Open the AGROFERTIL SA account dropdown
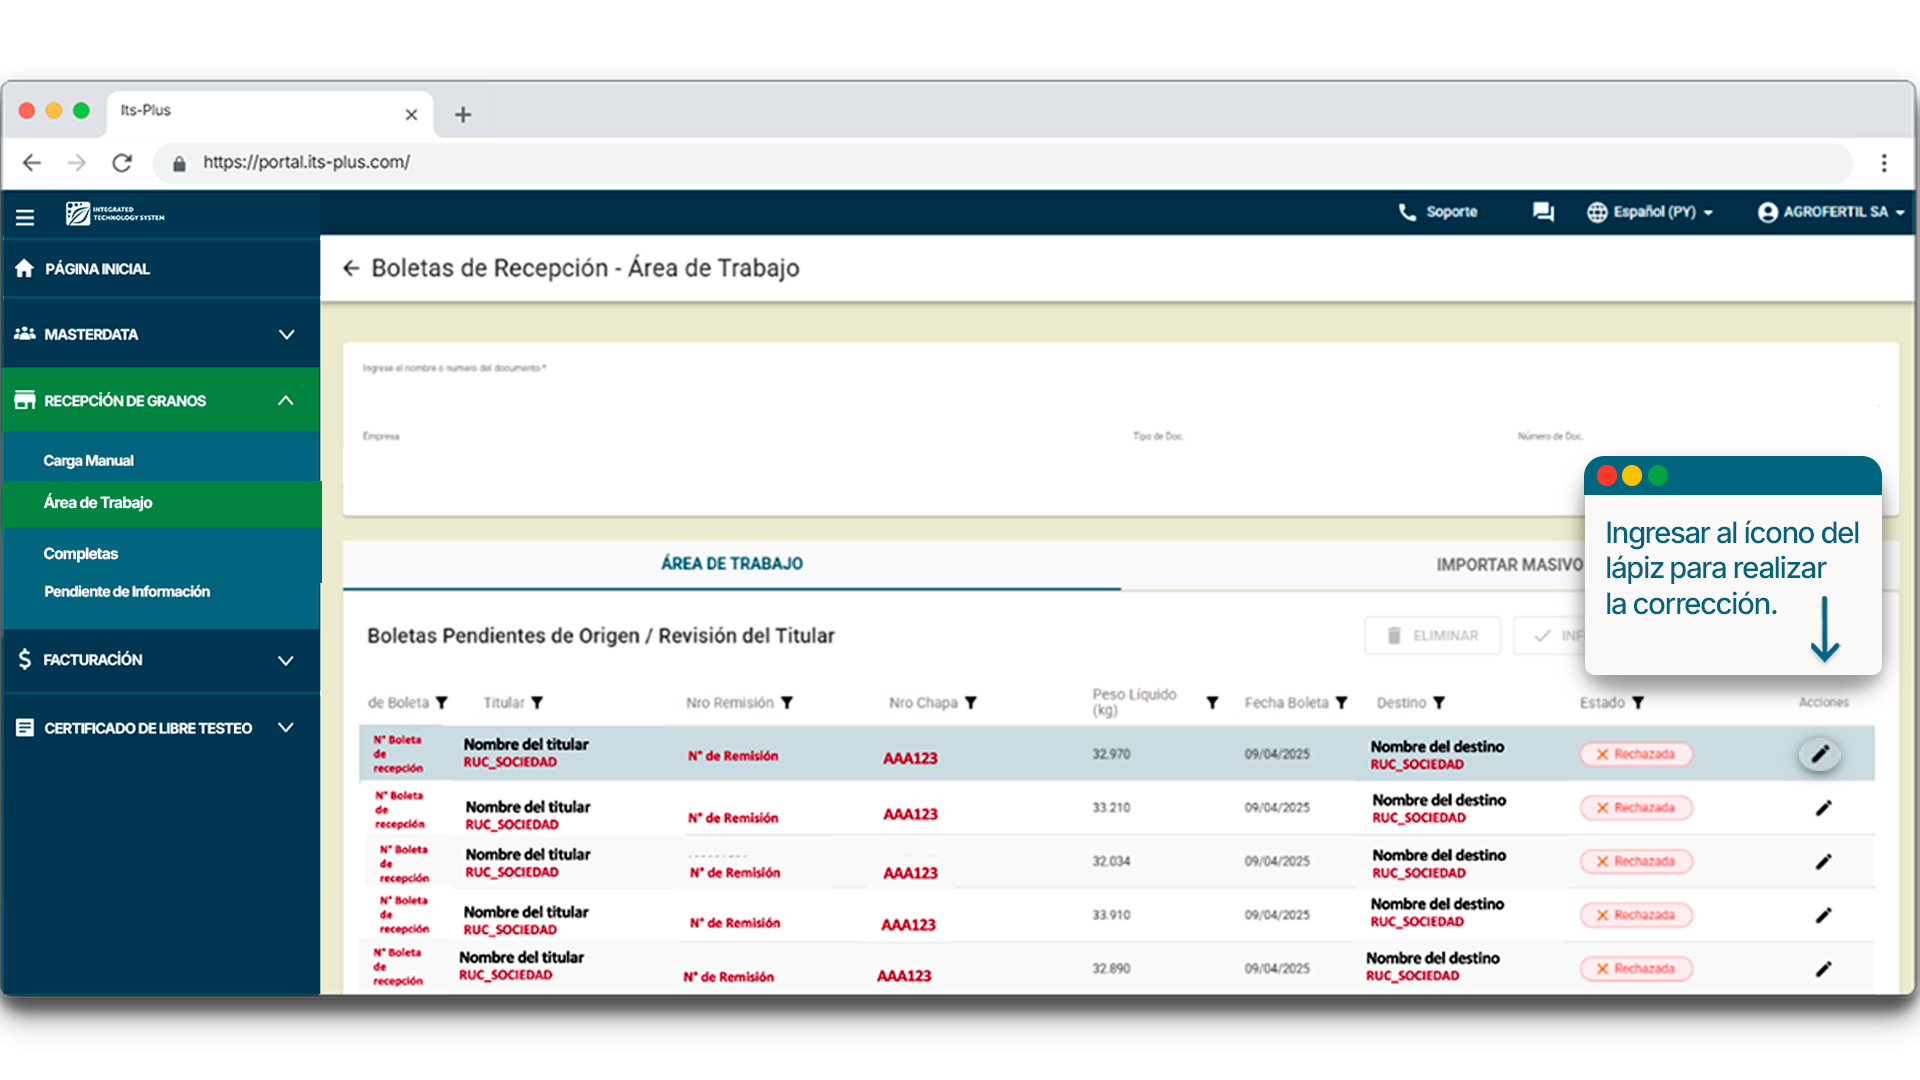The width and height of the screenshot is (1920, 1080). click(1830, 212)
